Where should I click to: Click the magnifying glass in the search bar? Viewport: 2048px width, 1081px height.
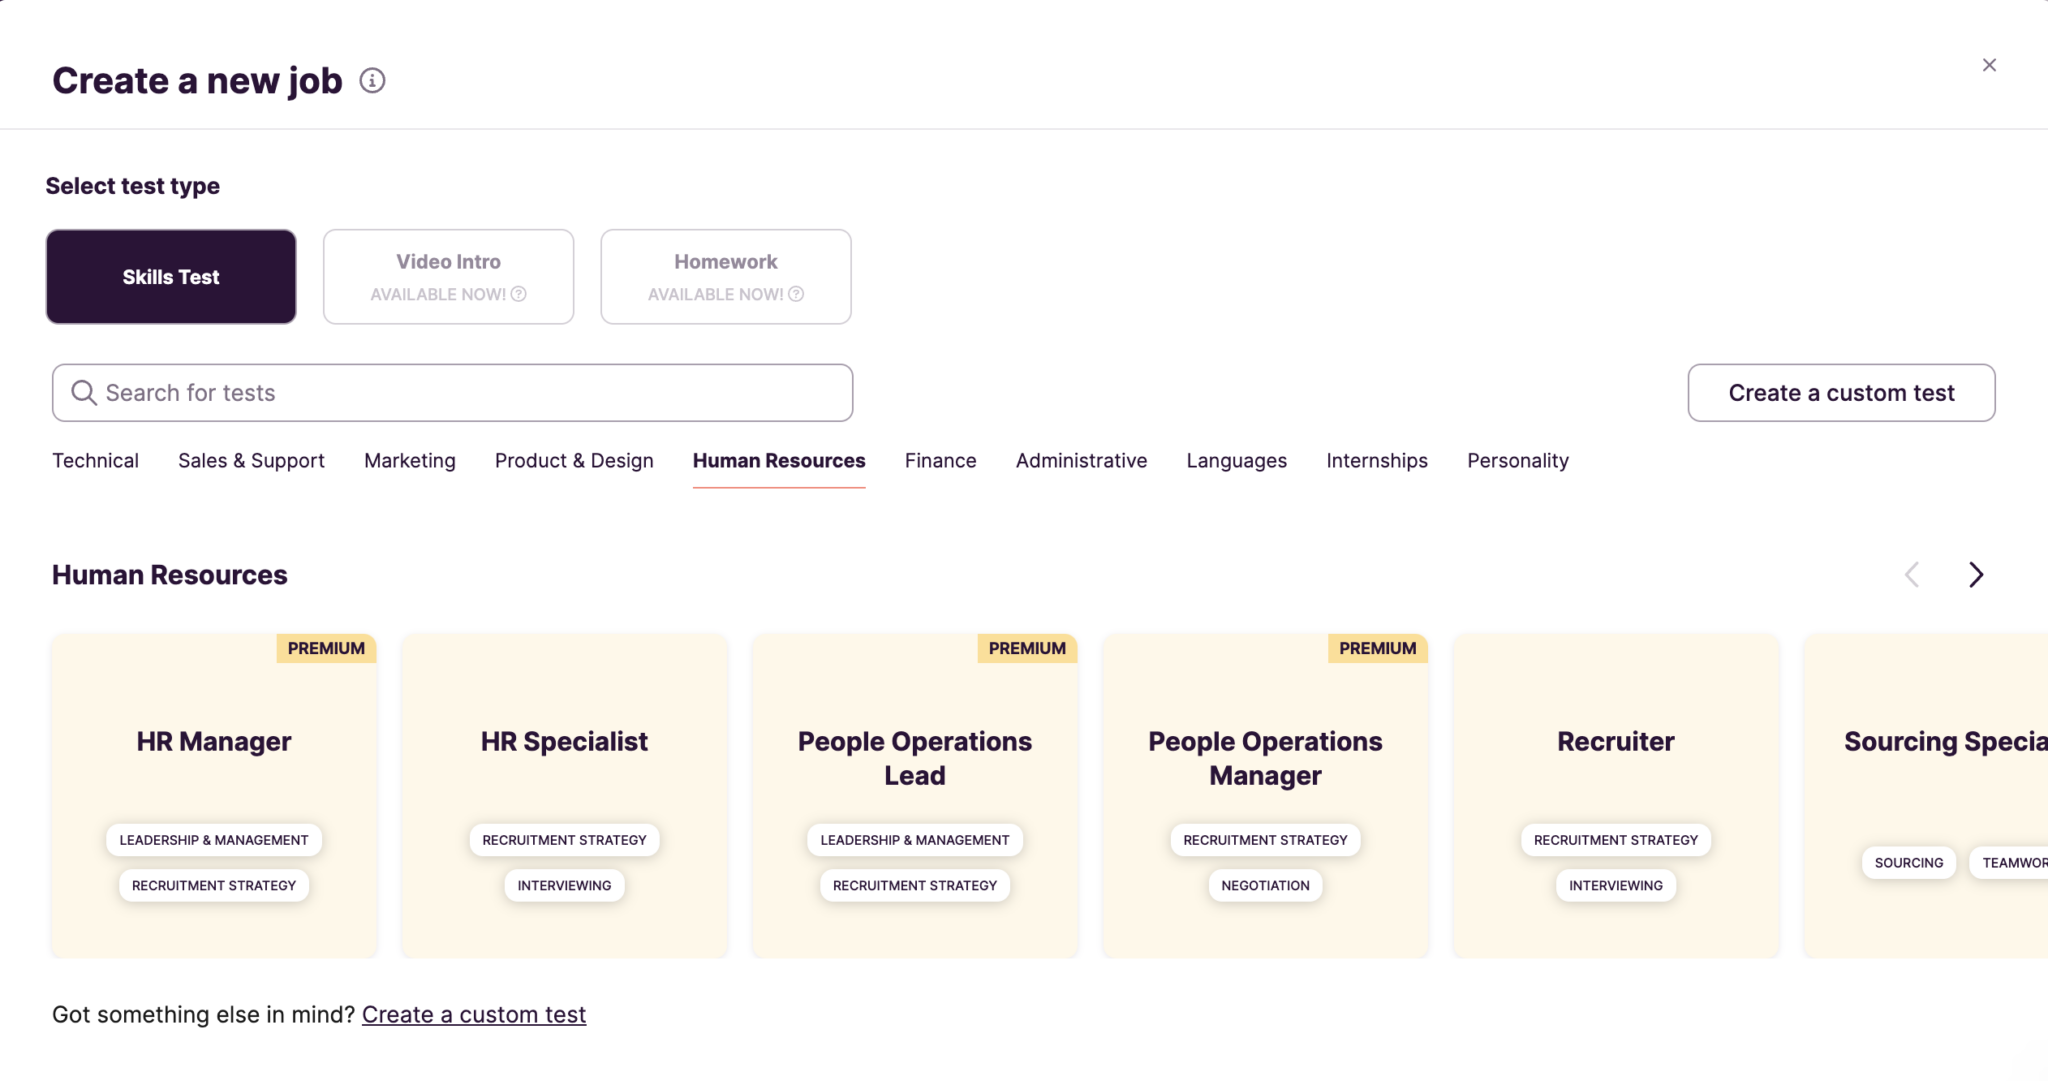[x=84, y=392]
